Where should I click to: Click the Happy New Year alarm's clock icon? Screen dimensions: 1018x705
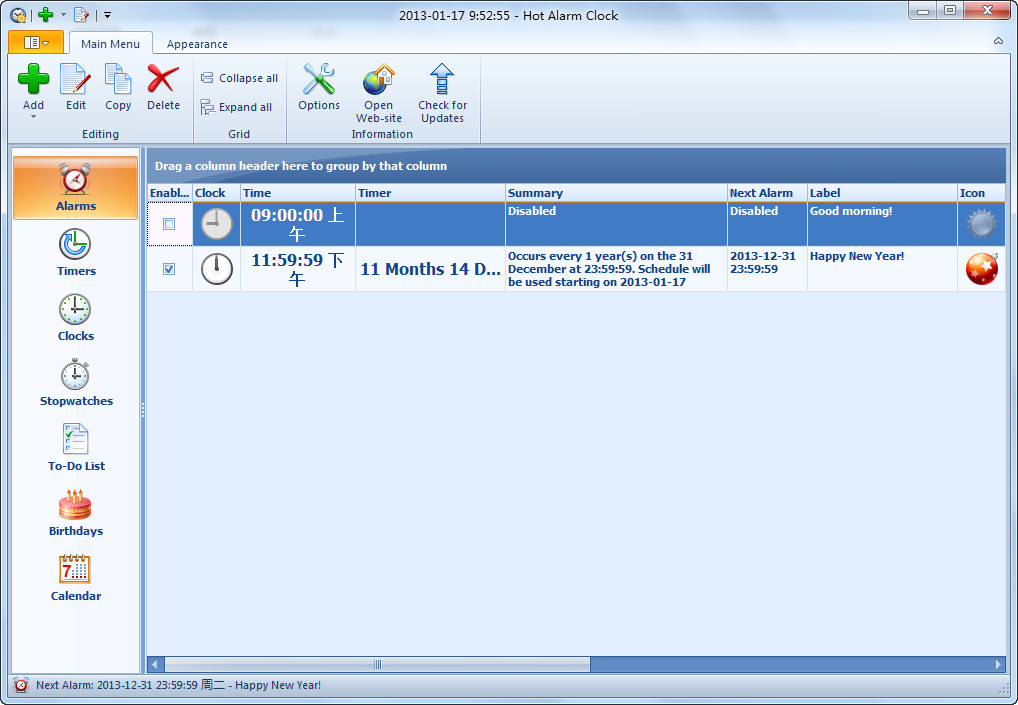click(216, 269)
